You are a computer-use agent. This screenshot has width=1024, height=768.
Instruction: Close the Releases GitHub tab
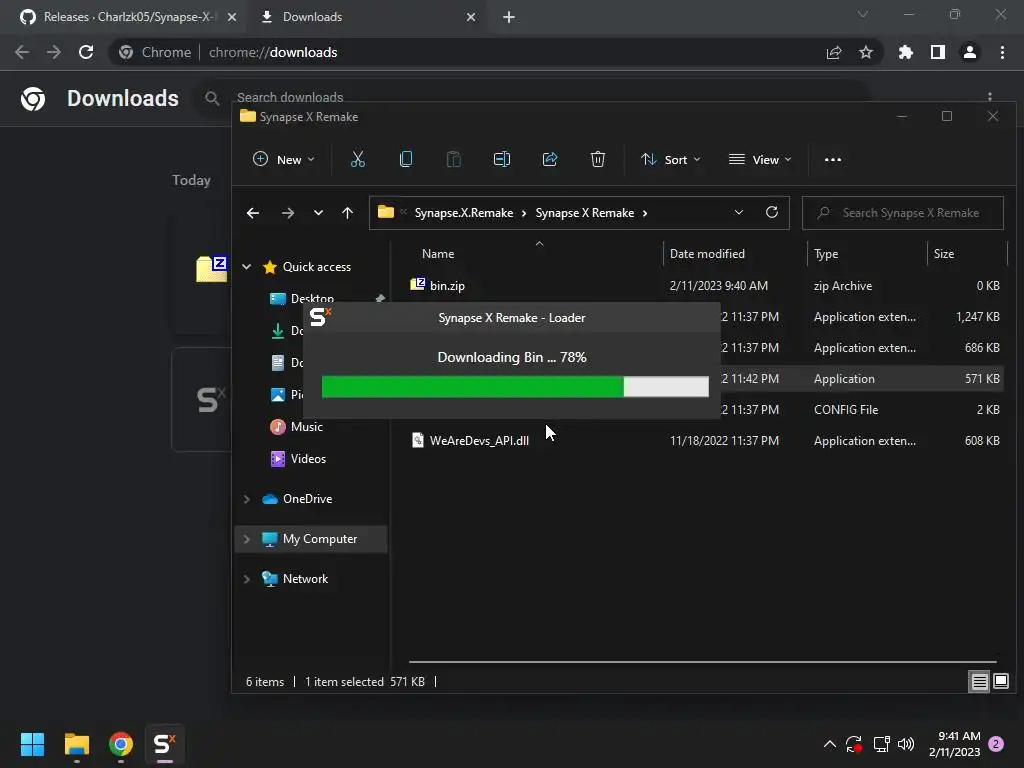[232, 17]
